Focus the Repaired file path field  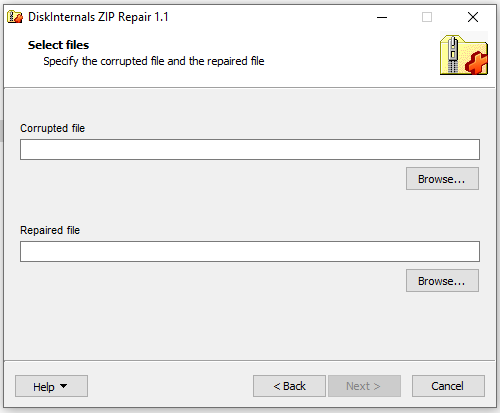250,252
